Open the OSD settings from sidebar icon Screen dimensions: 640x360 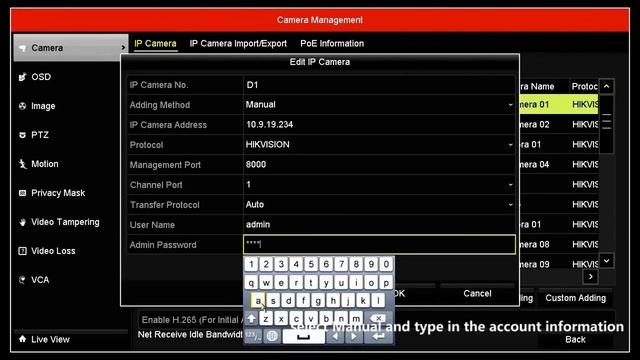coord(22,77)
